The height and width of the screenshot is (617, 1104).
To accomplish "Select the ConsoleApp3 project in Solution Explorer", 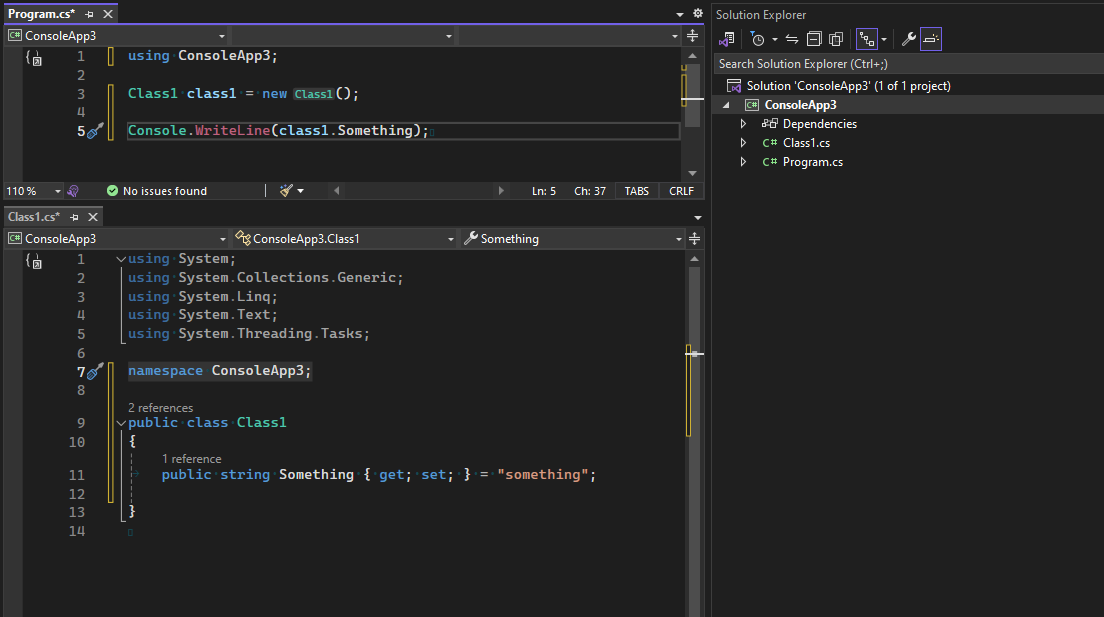I will tap(801, 105).
